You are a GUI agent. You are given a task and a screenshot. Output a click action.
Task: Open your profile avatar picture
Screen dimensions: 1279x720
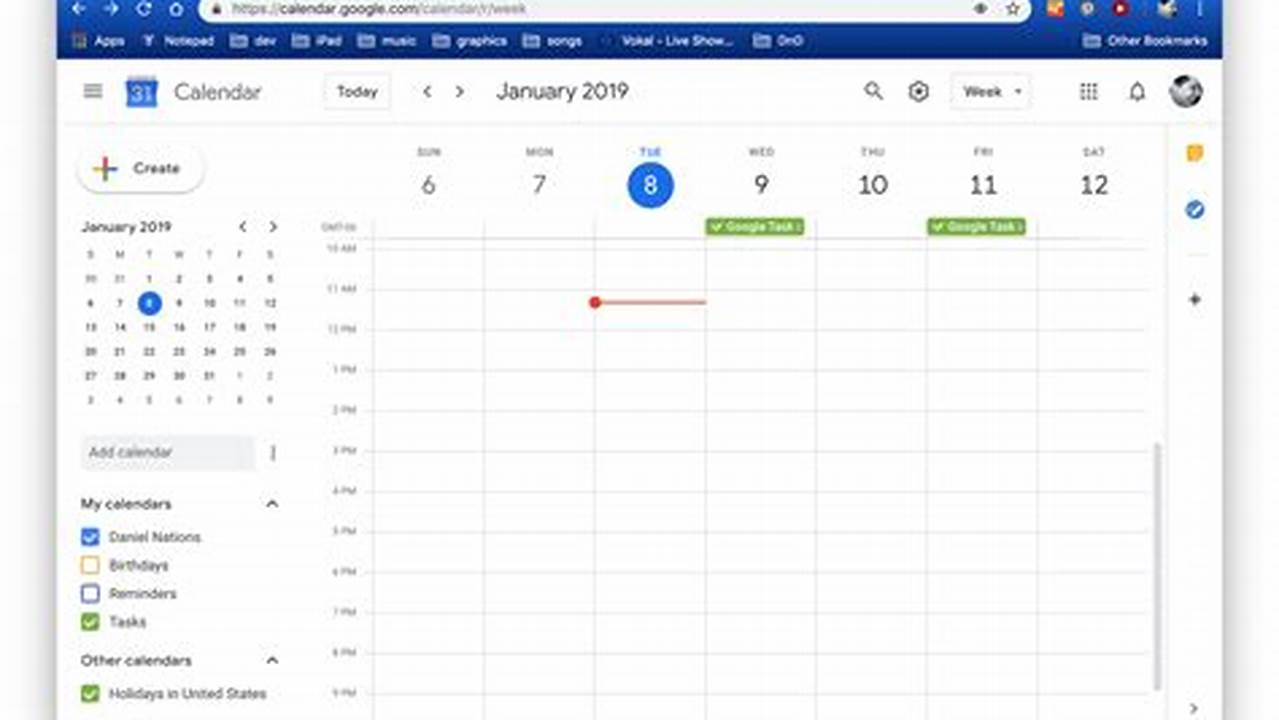point(1185,91)
